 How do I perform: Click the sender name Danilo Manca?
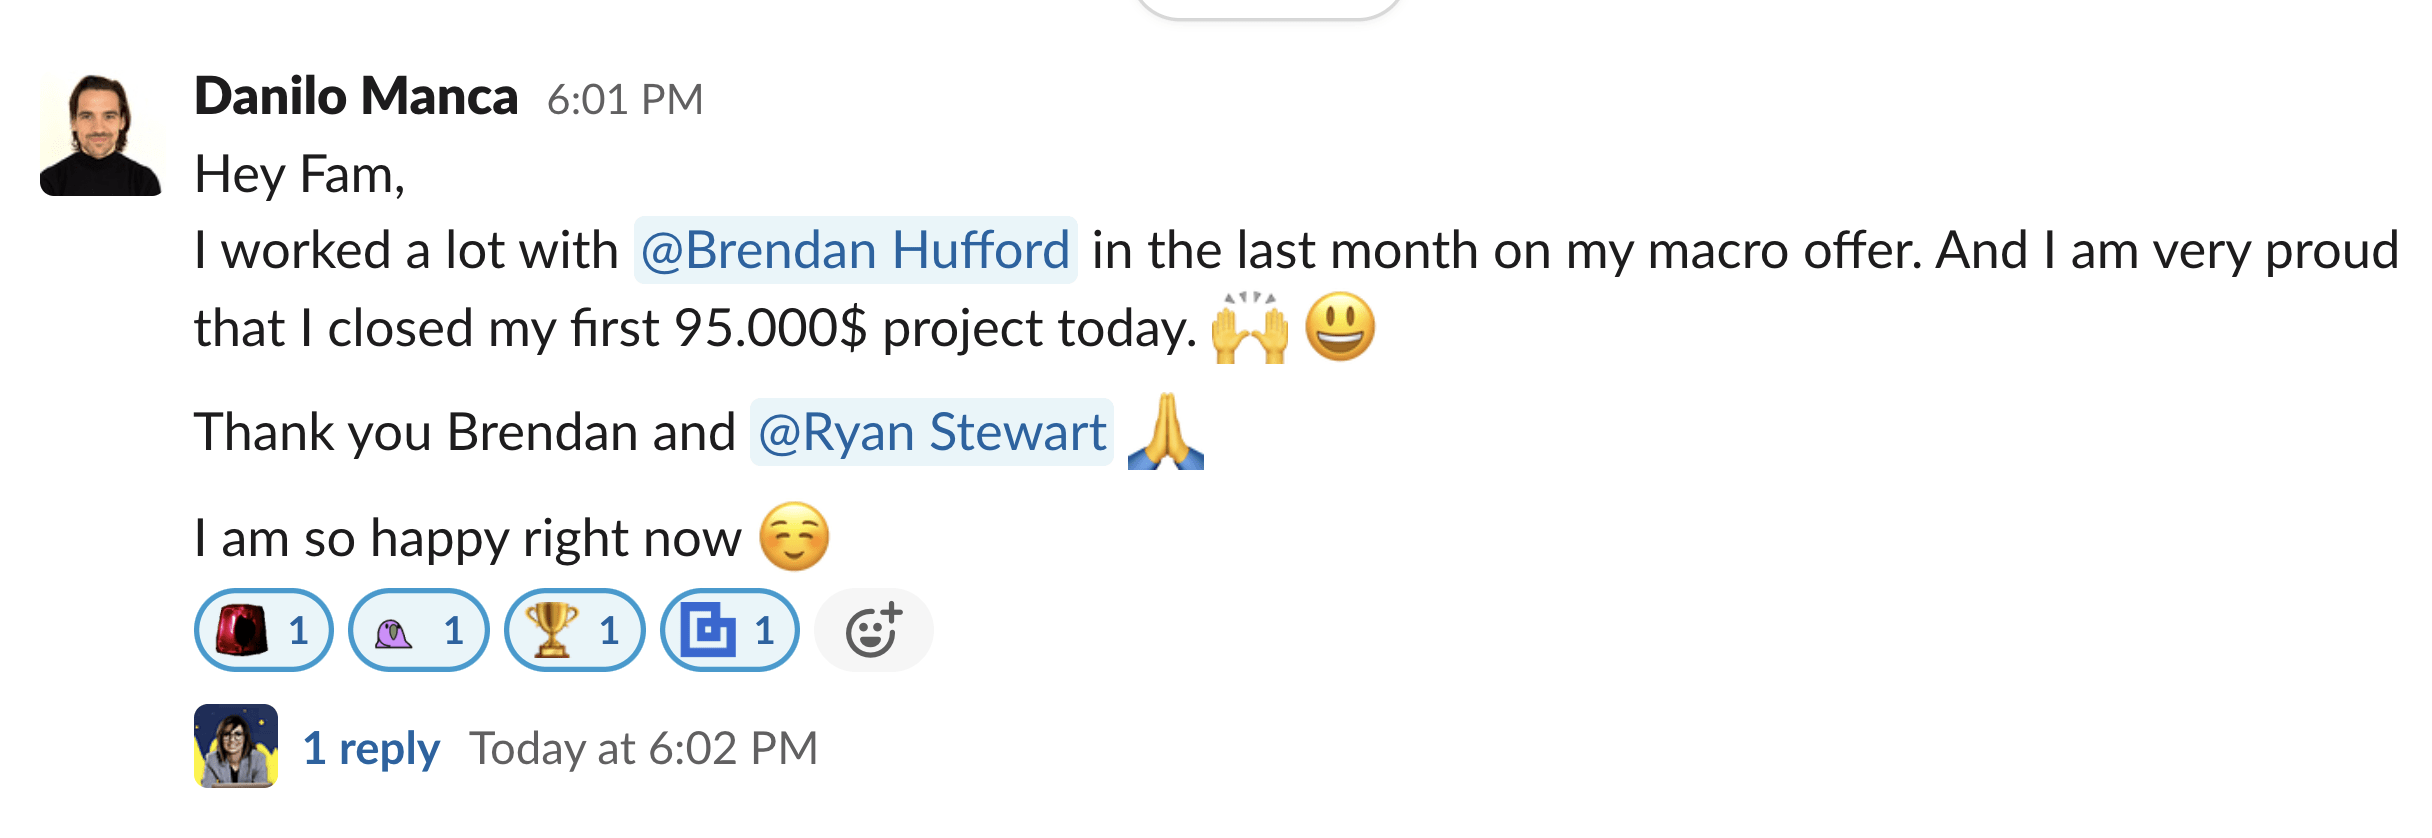357,95
